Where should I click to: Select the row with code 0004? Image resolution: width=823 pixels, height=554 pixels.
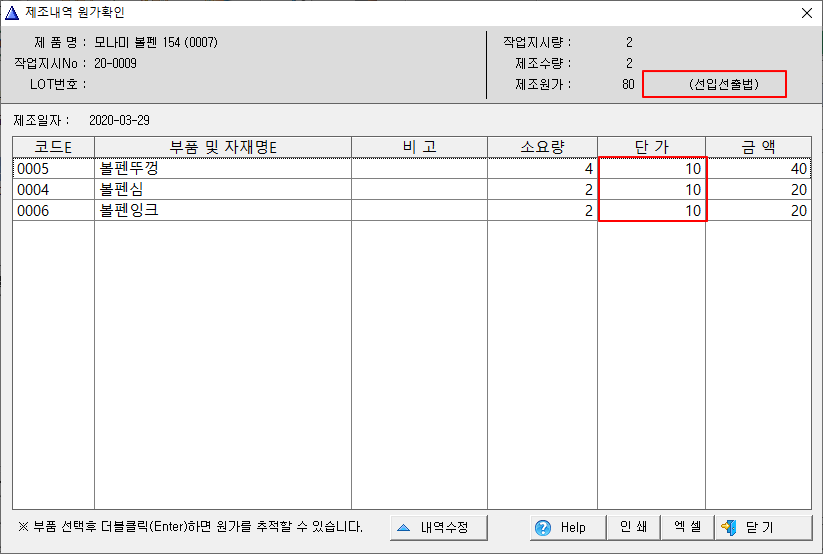[412, 190]
